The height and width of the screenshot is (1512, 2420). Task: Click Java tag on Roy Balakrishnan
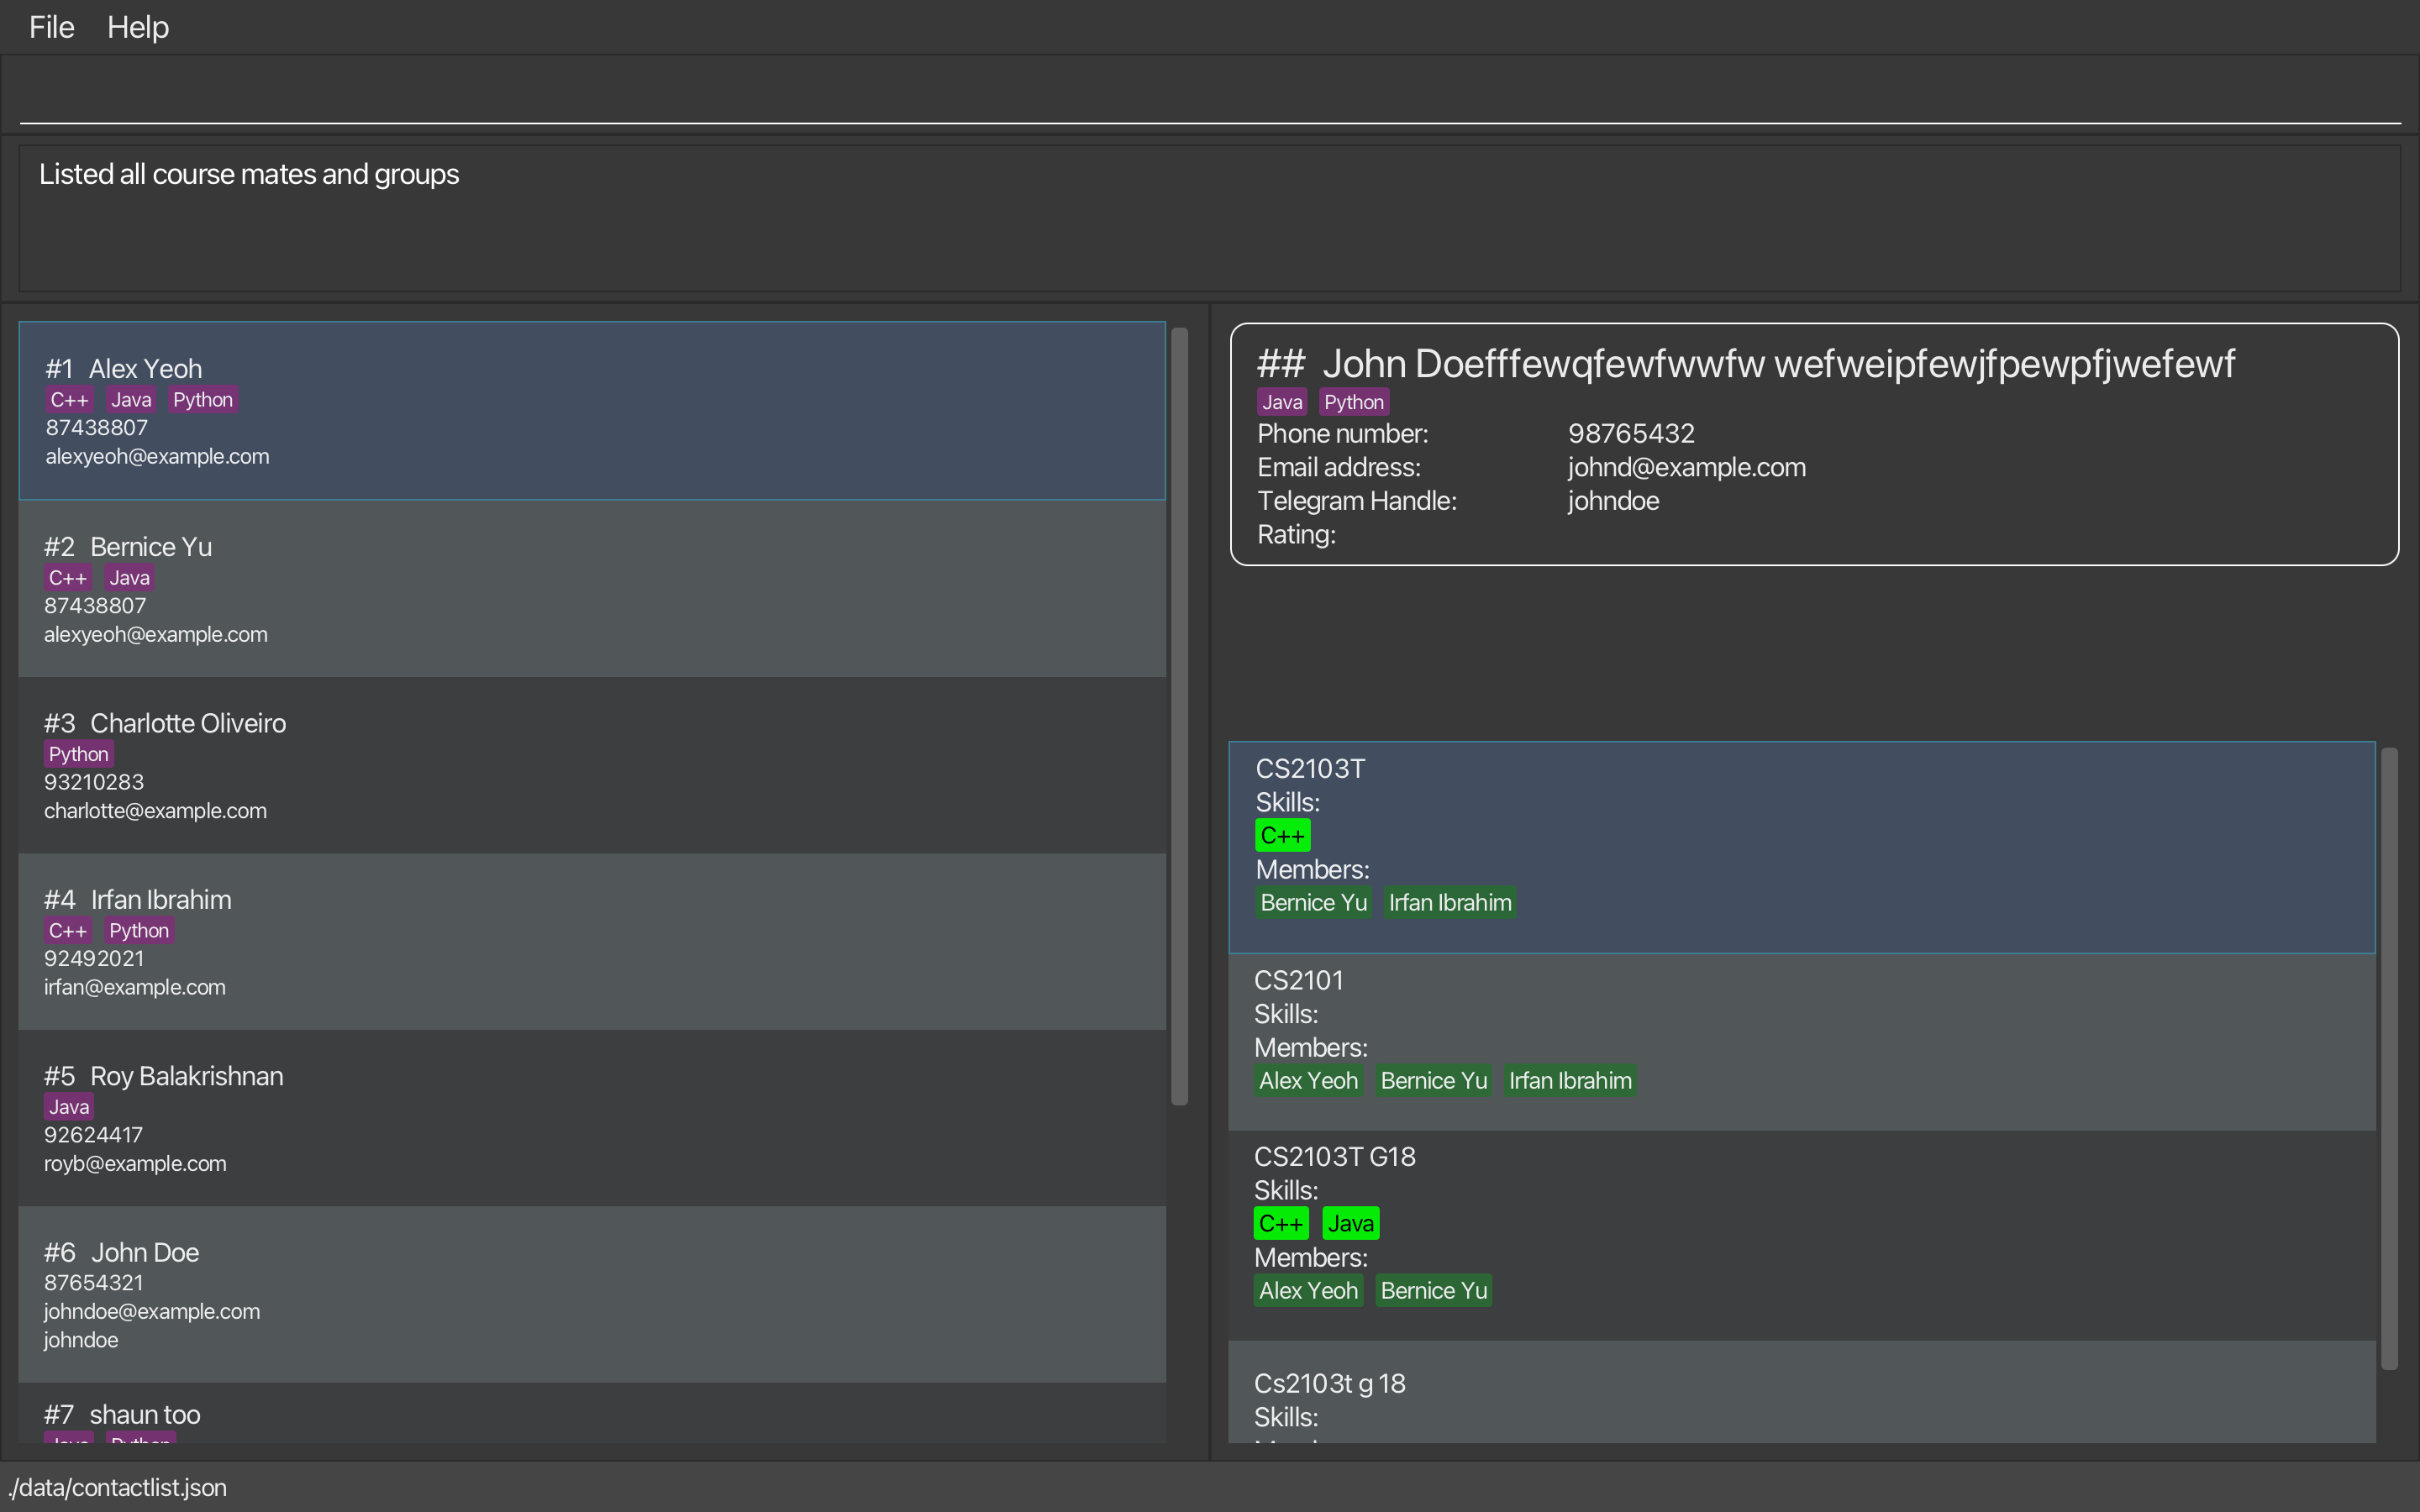pos(69,1107)
